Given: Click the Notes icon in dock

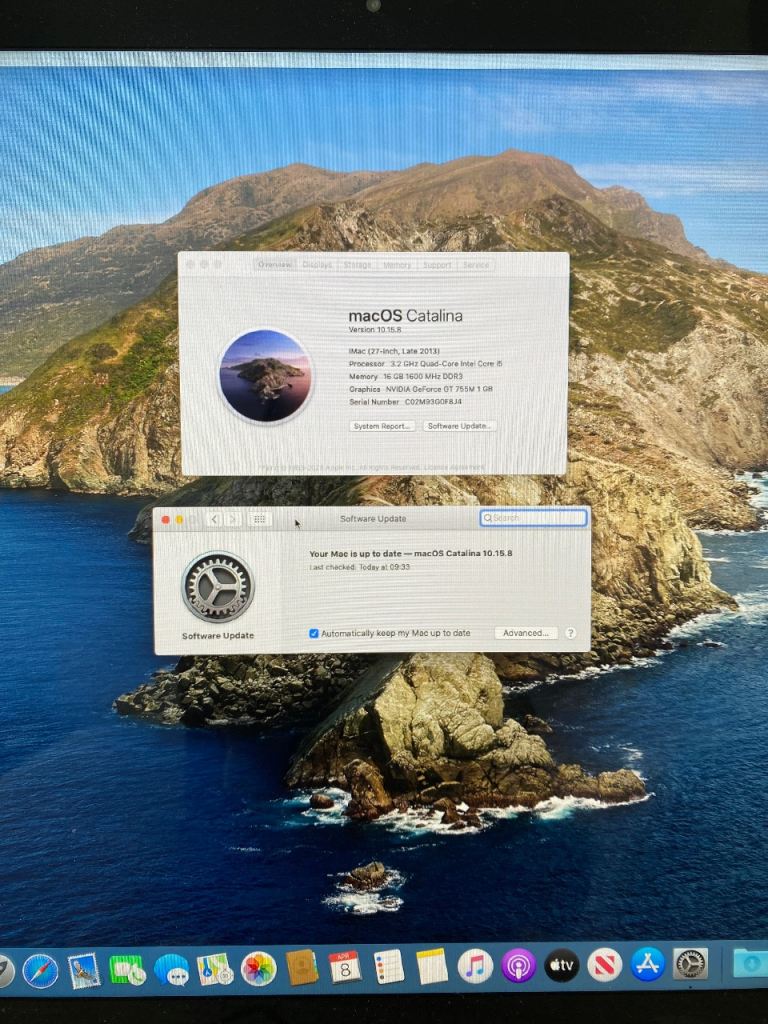Looking at the screenshot, I should (x=432, y=966).
